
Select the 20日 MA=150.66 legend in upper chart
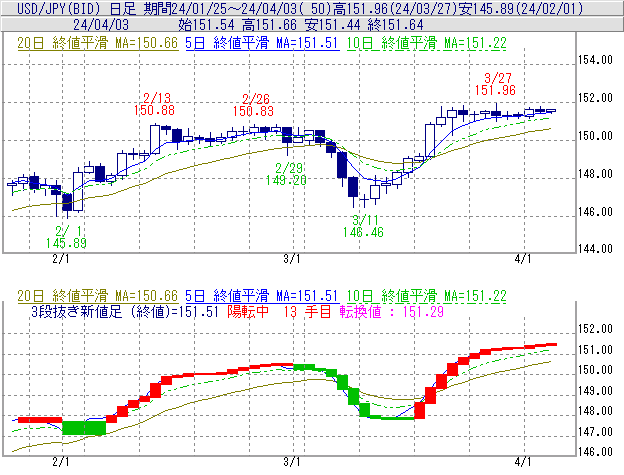pos(98,43)
